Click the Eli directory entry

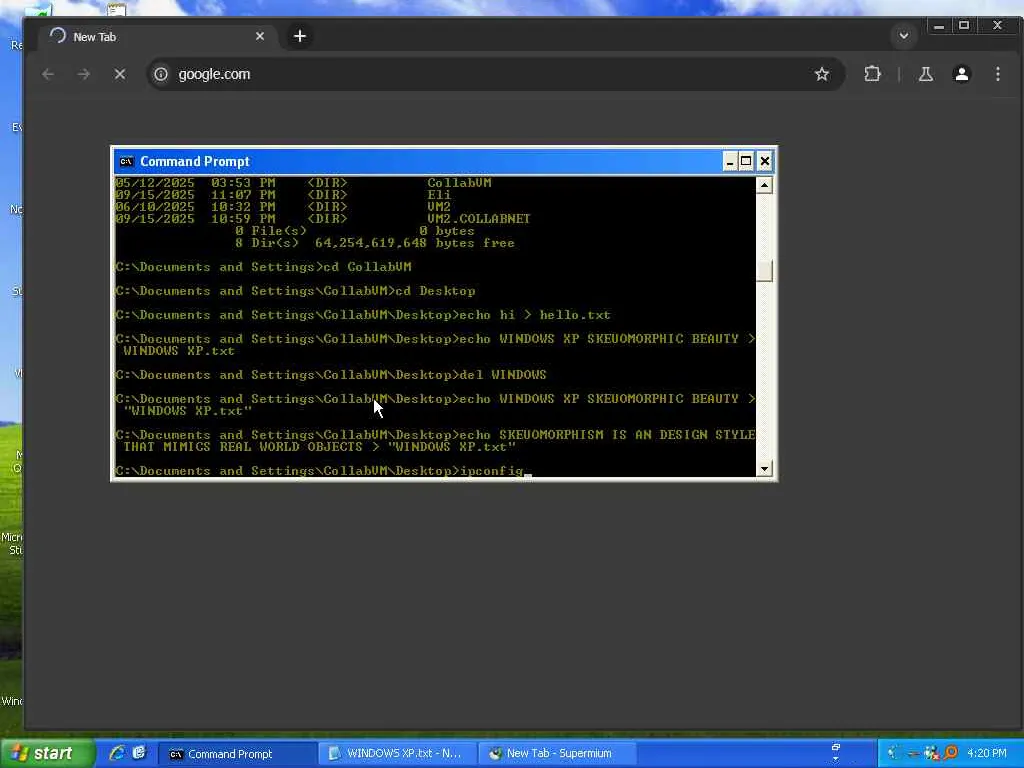tap(439, 195)
